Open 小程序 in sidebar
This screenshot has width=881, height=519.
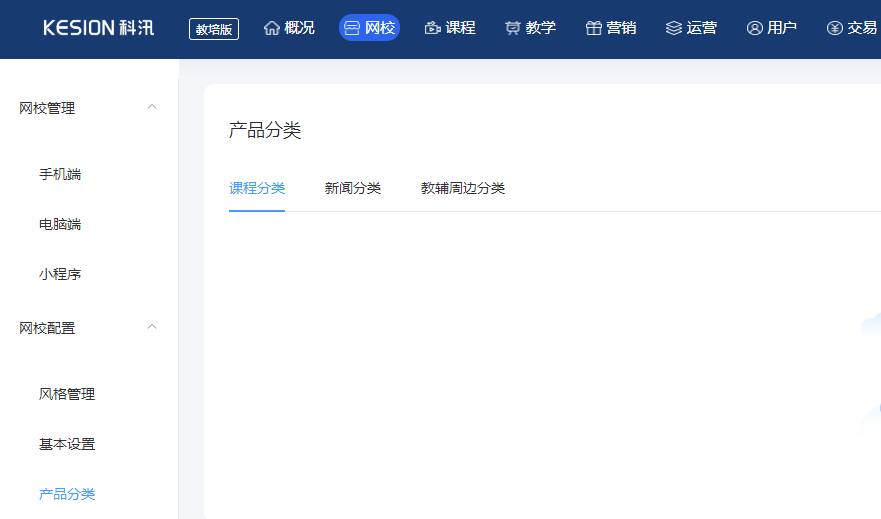pos(60,274)
